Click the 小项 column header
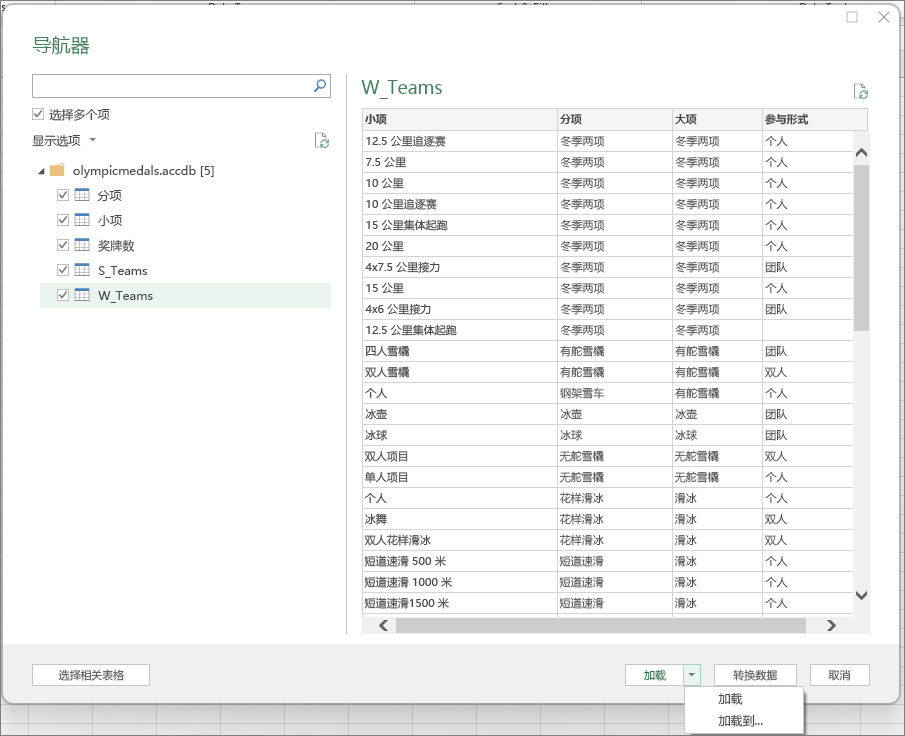Screen dimensions: 905x736 click(x=459, y=119)
